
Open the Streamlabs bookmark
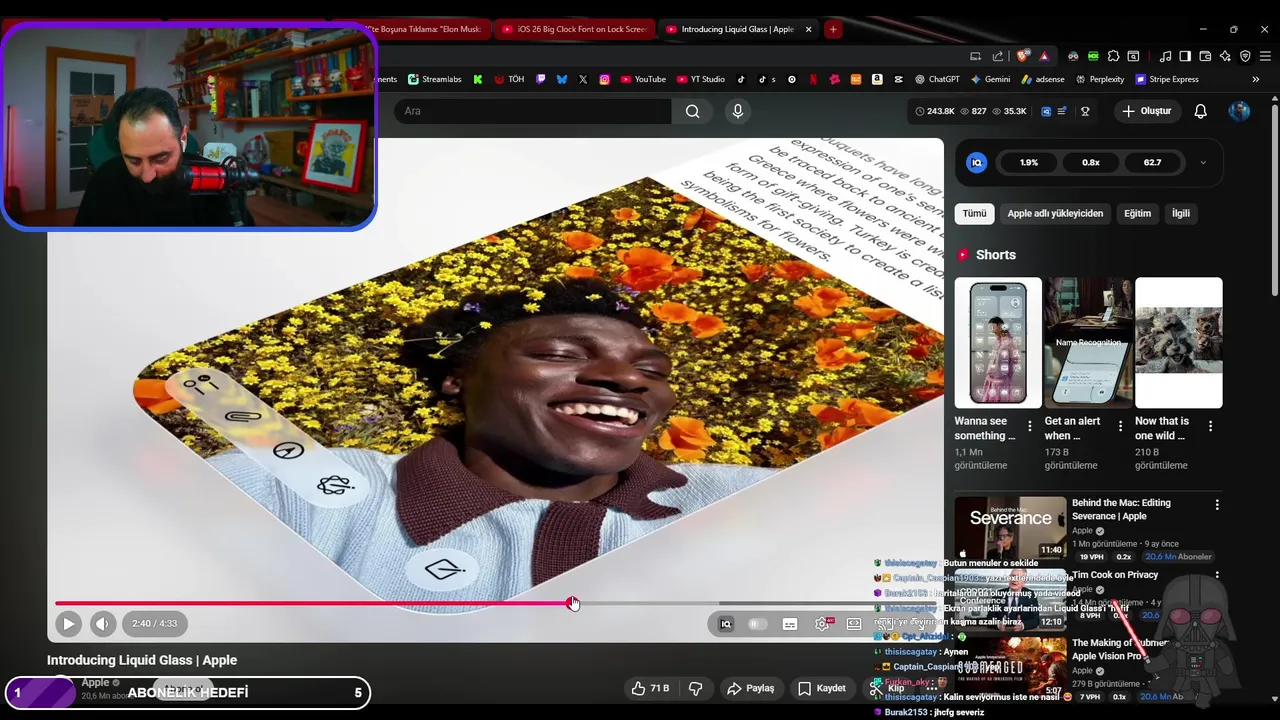434,79
